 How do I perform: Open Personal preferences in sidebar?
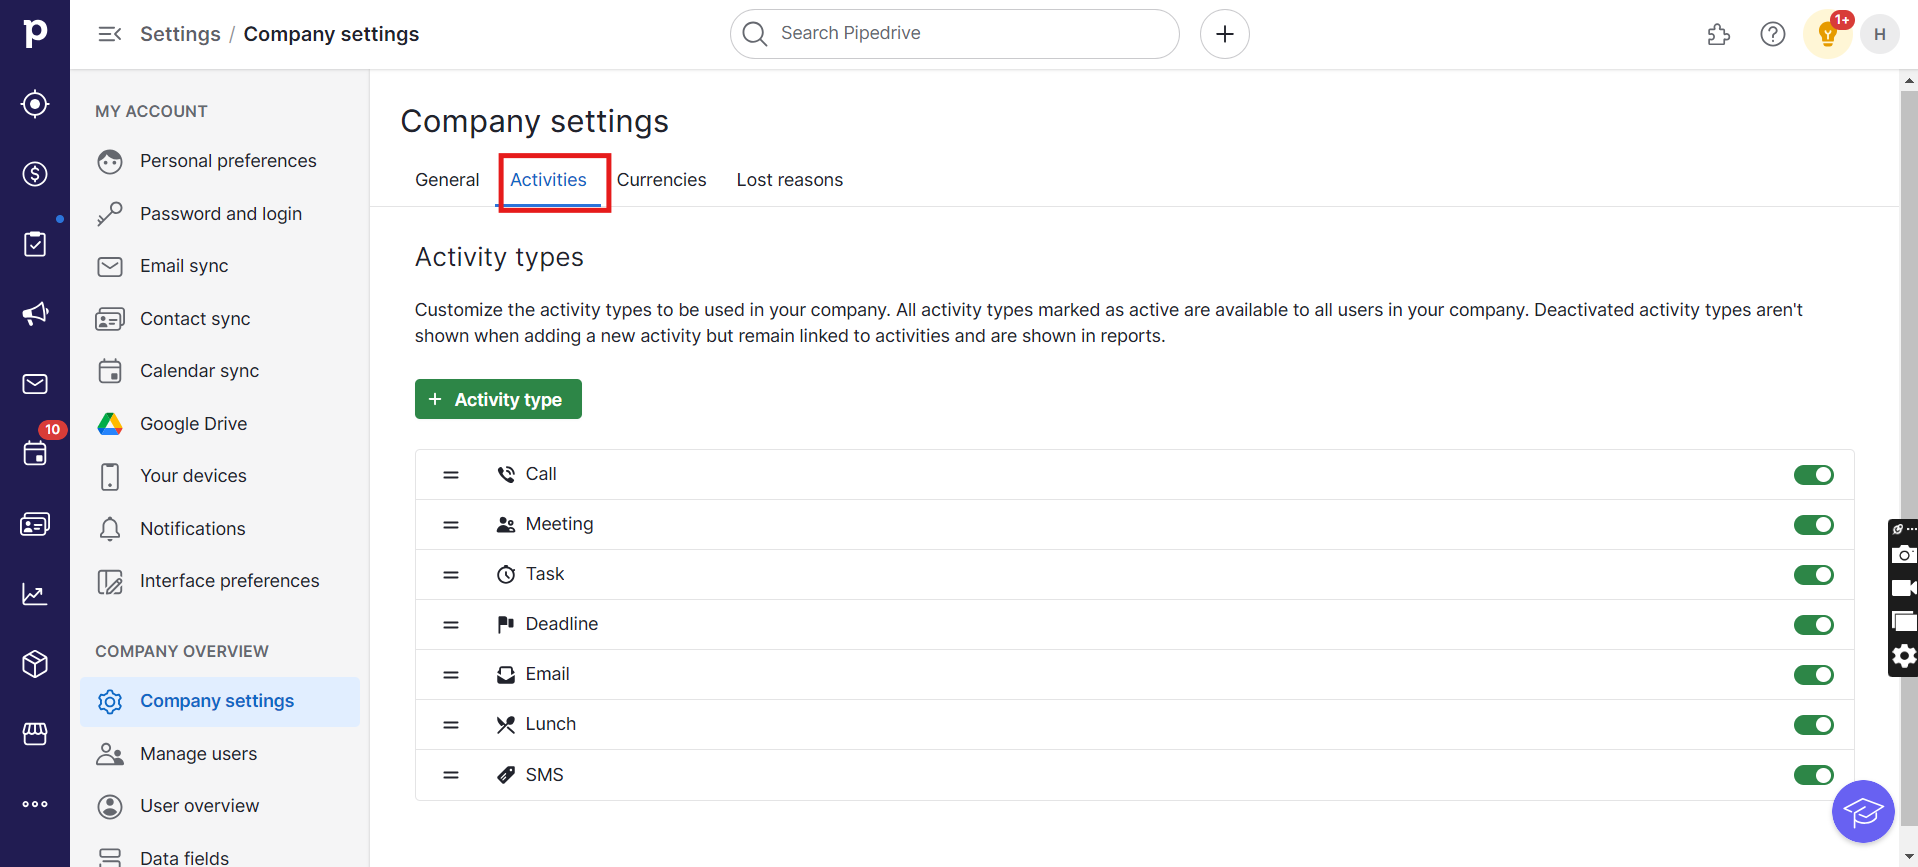[220, 161]
